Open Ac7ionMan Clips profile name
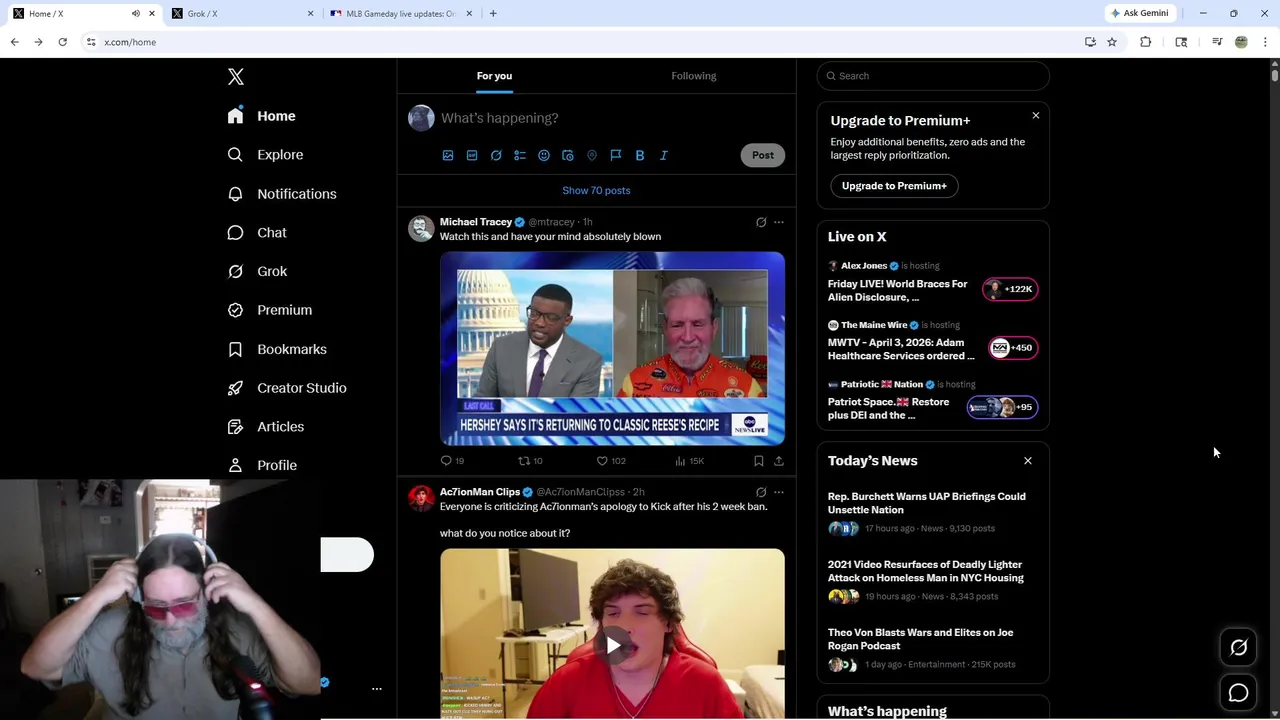This screenshot has height=720, width=1280. pos(480,492)
